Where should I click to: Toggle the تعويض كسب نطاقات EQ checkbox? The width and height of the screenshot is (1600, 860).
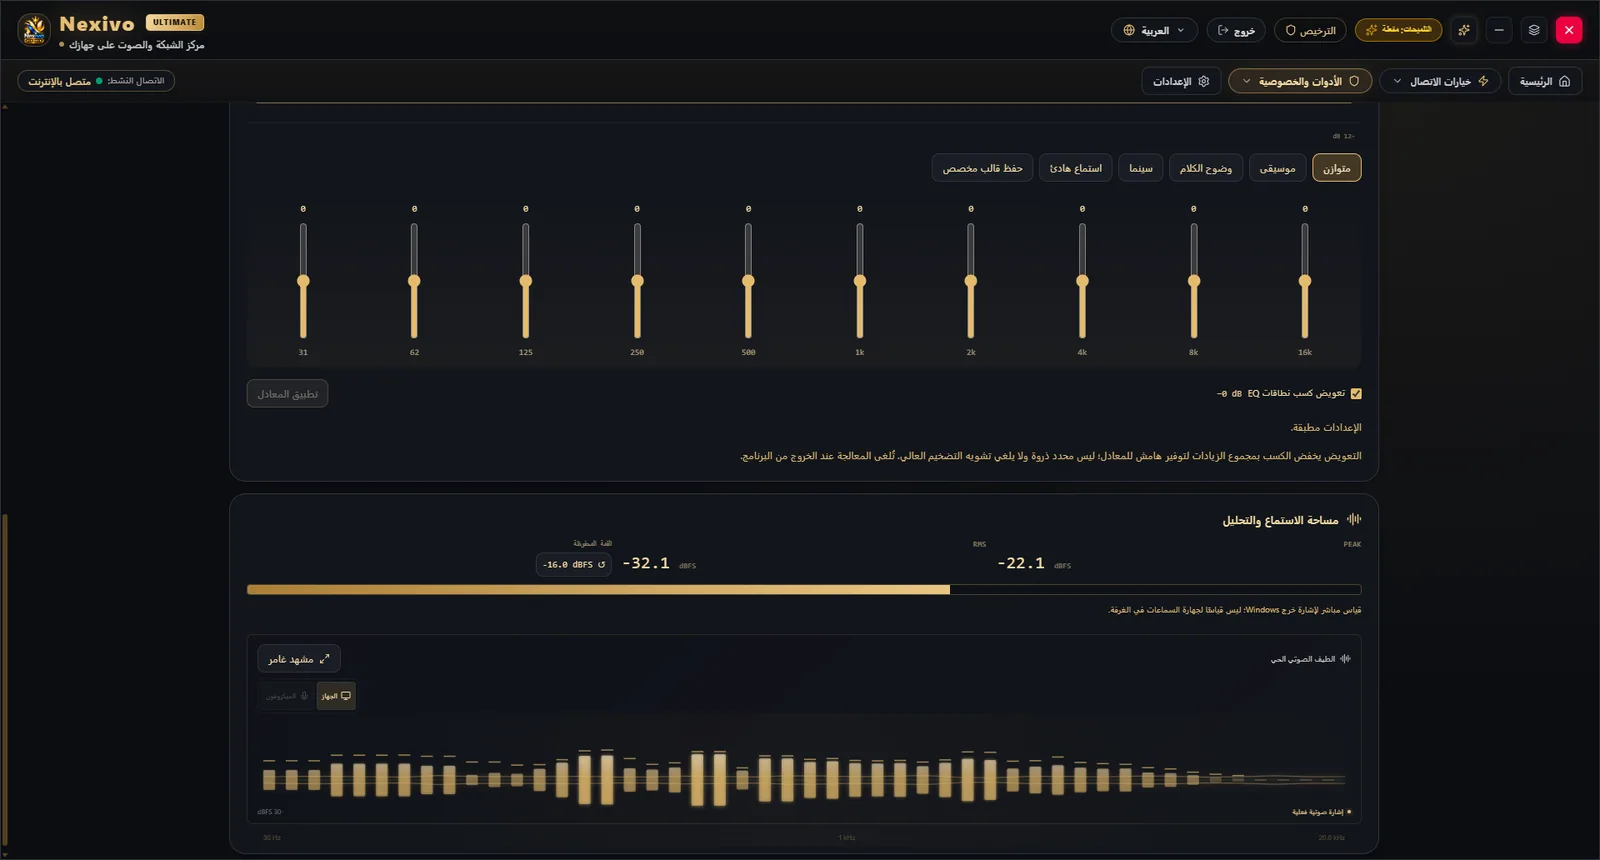click(x=1356, y=394)
